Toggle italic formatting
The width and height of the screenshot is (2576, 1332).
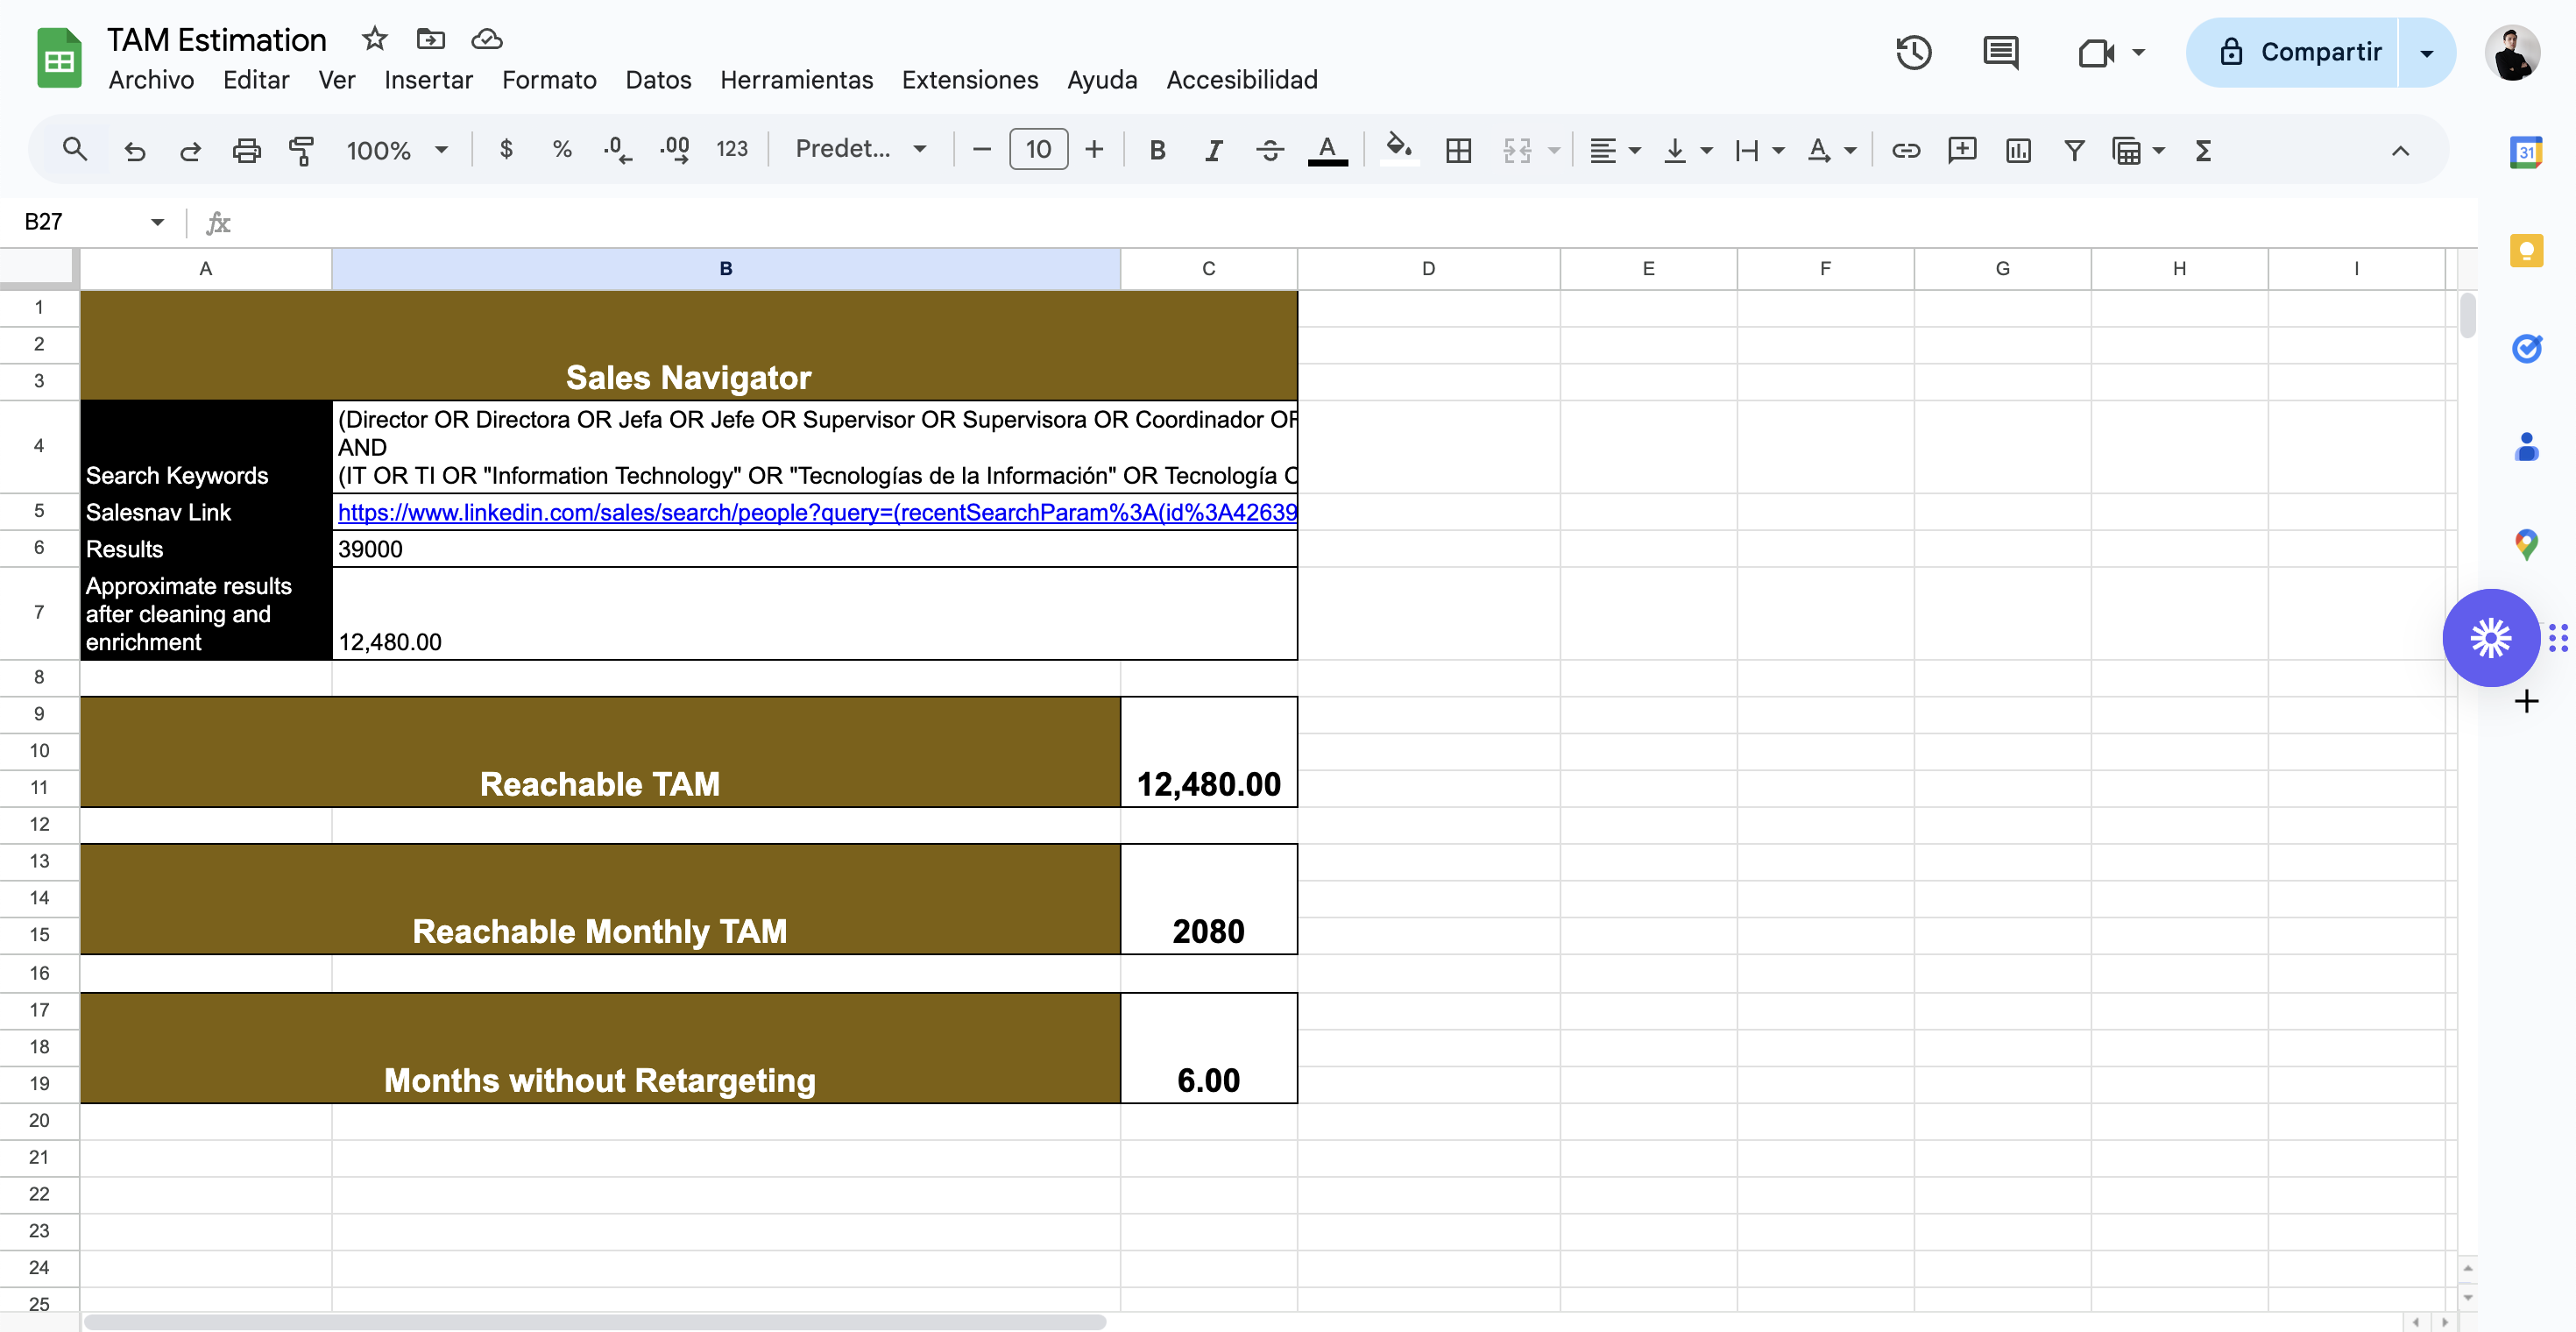(1213, 150)
